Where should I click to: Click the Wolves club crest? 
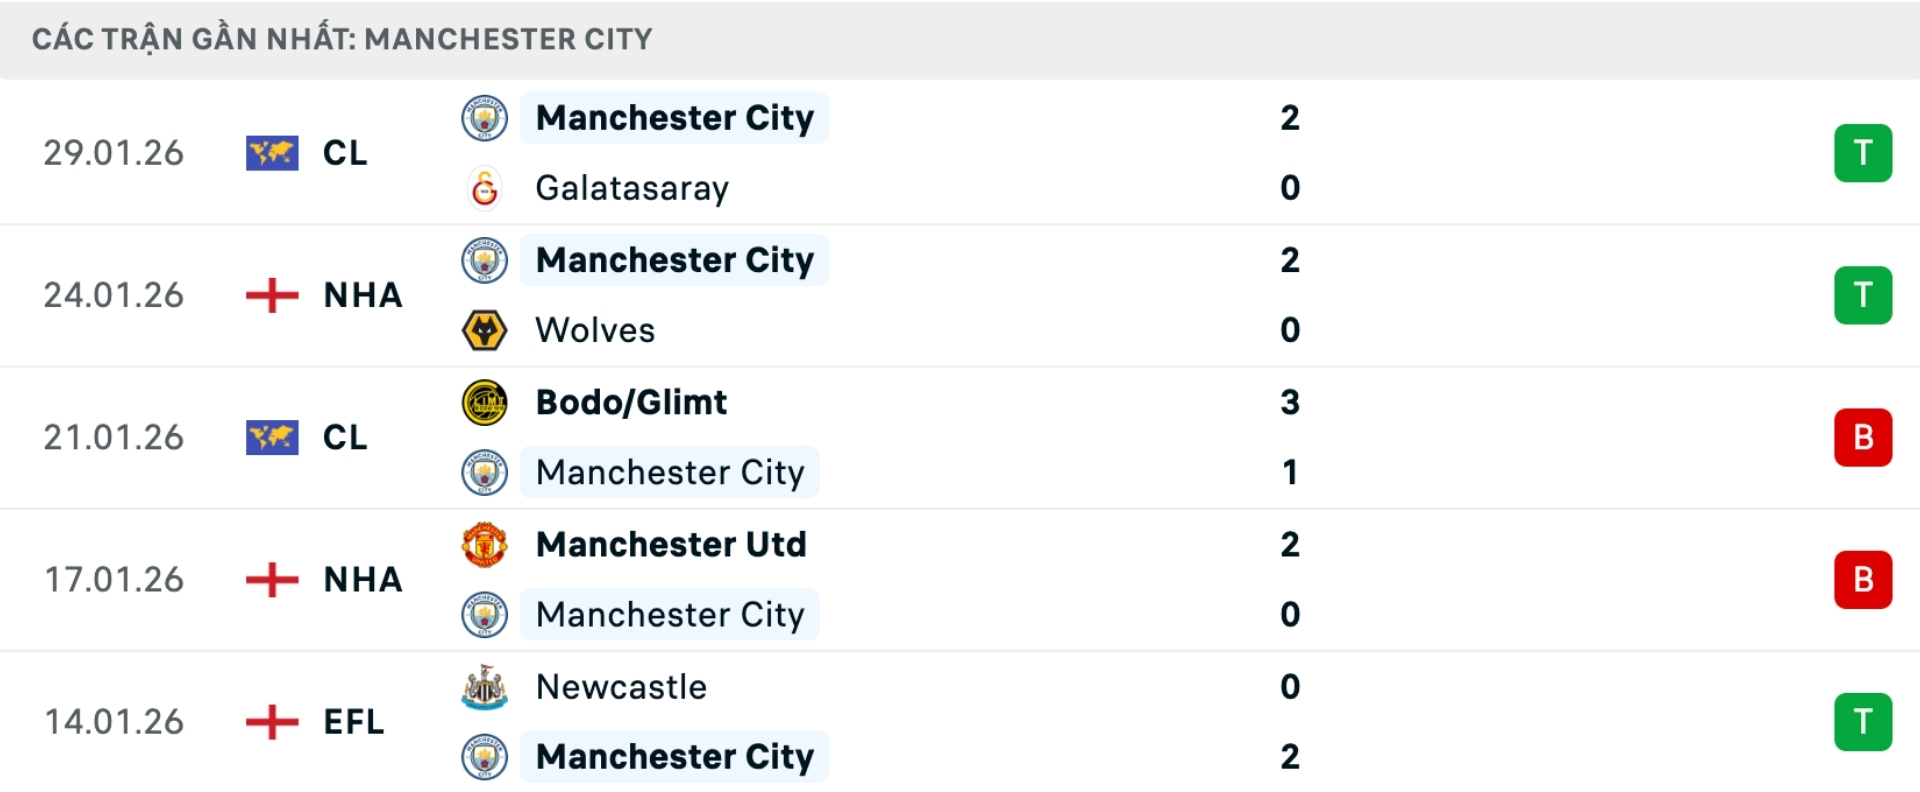tap(484, 330)
